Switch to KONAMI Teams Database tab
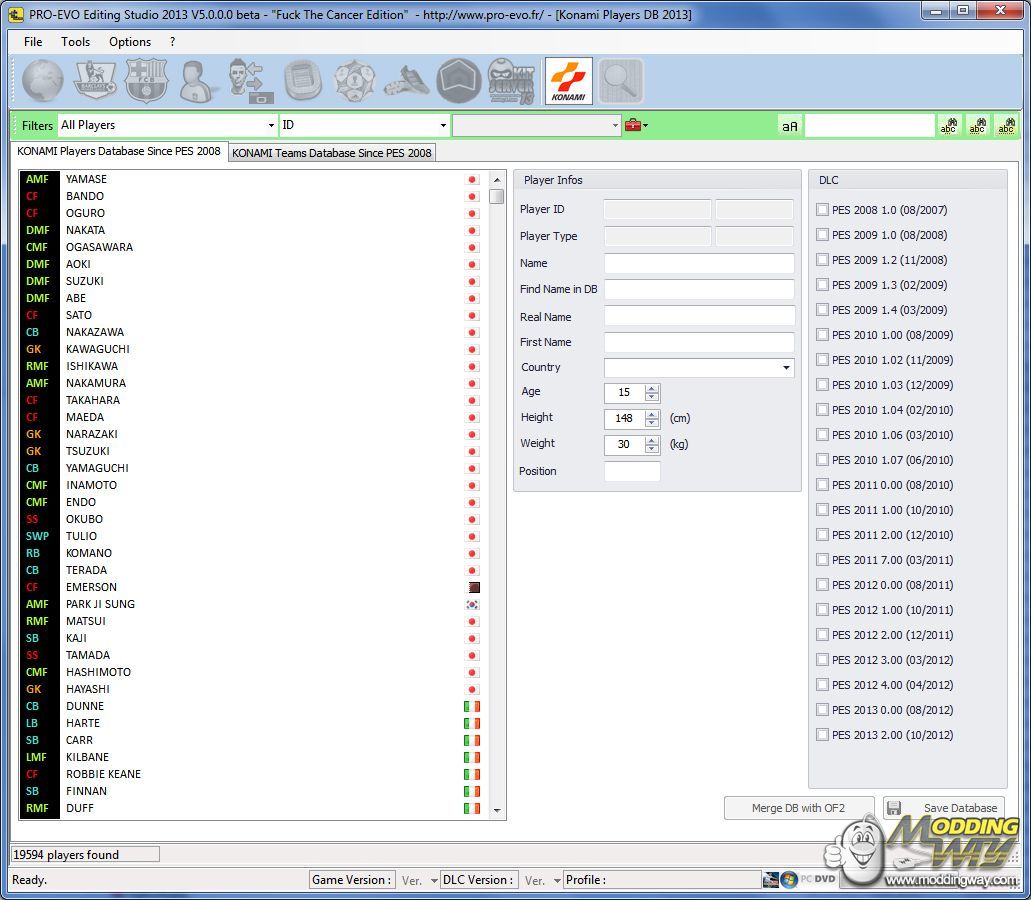The width and height of the screenshot is (1031, 900). pyautogui.click(x=332, y=153)
